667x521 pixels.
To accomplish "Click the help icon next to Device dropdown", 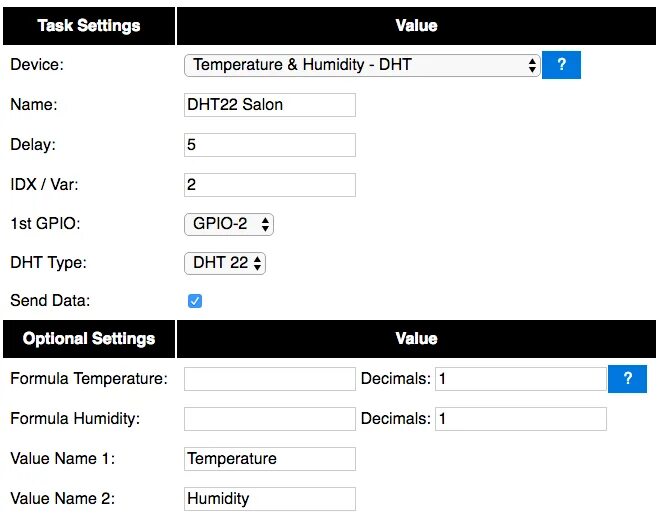I will pyautogui.click(x=561, y=65).
